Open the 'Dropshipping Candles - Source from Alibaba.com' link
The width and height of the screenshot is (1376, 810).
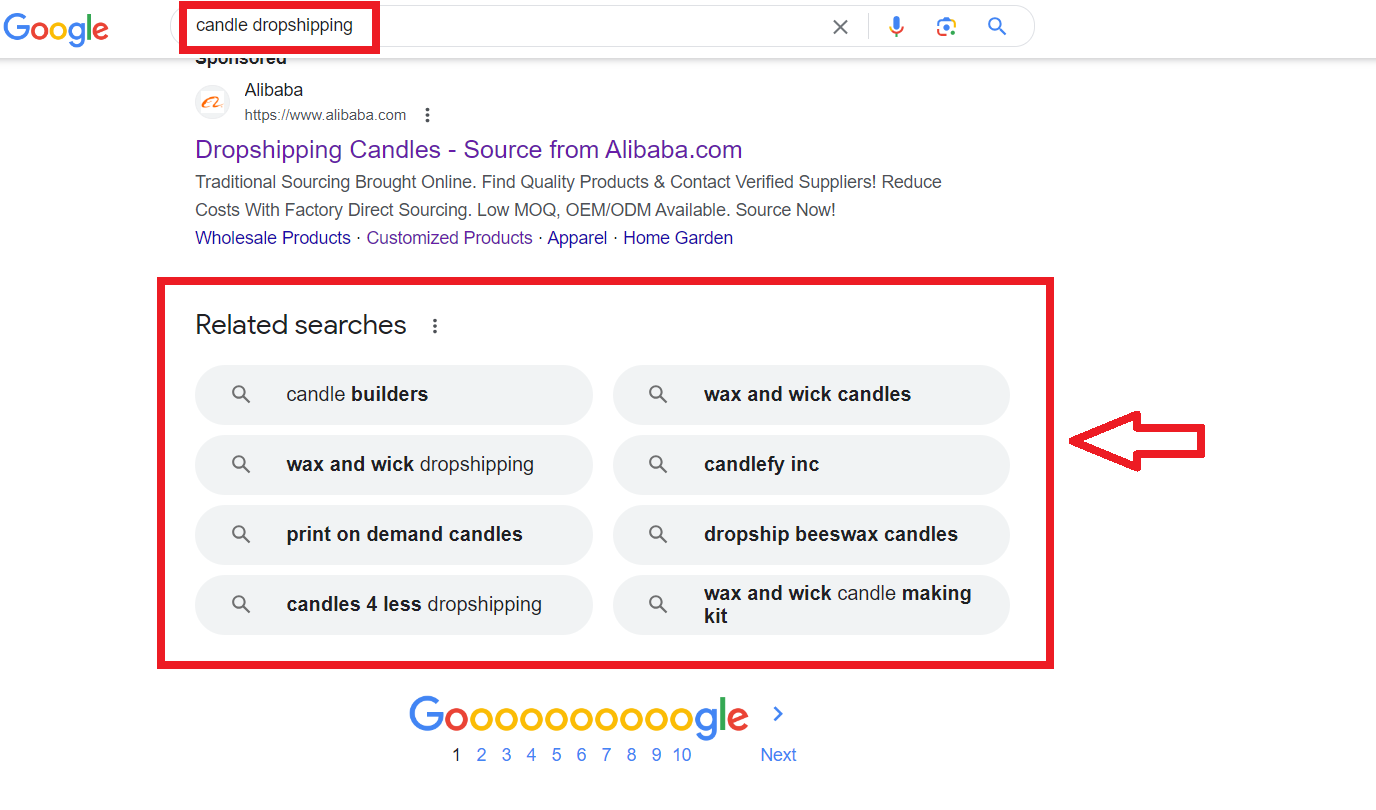click(468, 149)
